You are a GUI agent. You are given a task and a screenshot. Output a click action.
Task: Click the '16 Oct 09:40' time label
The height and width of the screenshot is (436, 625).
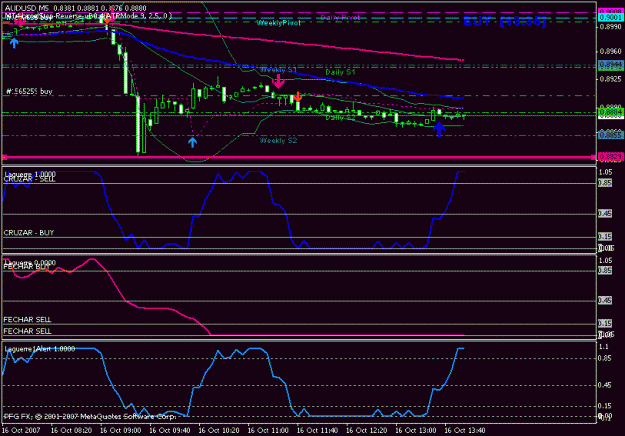[170, 430]
